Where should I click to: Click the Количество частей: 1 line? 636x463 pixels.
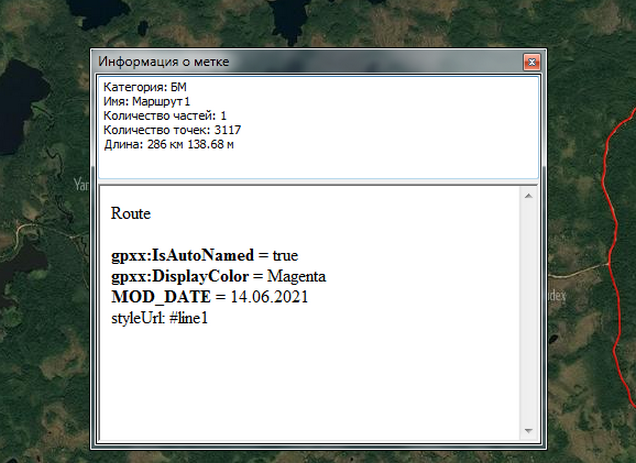coord(165,116)
